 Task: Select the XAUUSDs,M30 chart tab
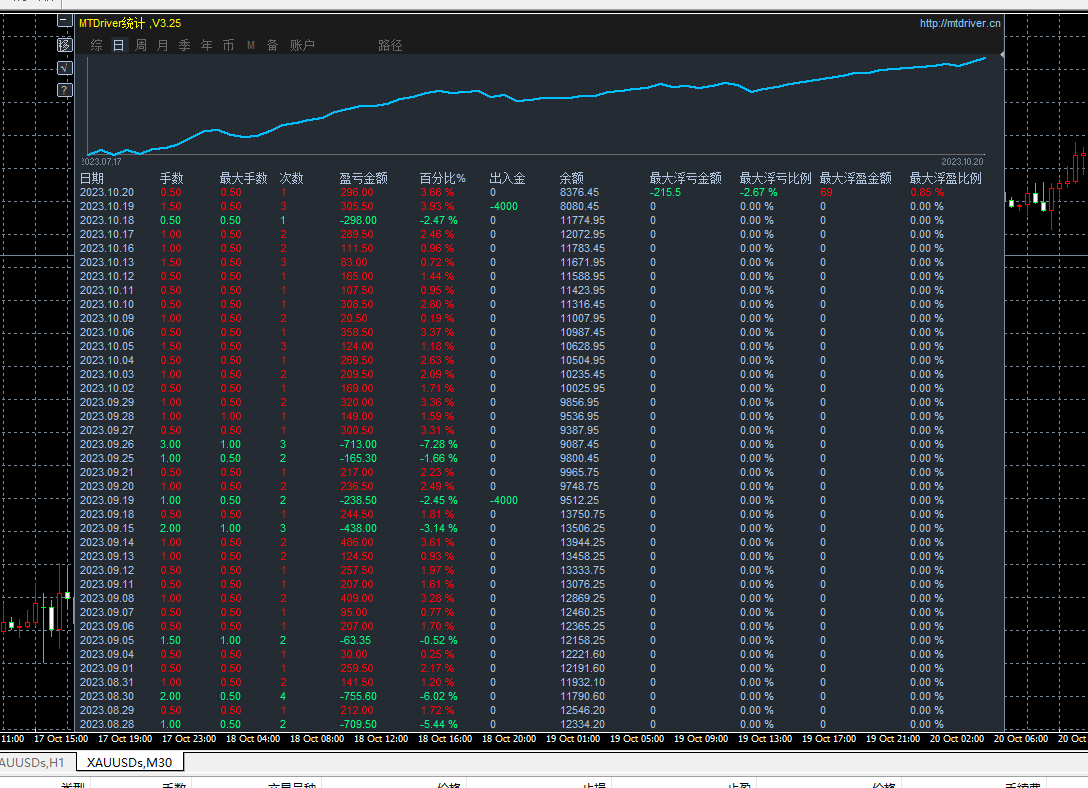(x=130, y=763)
